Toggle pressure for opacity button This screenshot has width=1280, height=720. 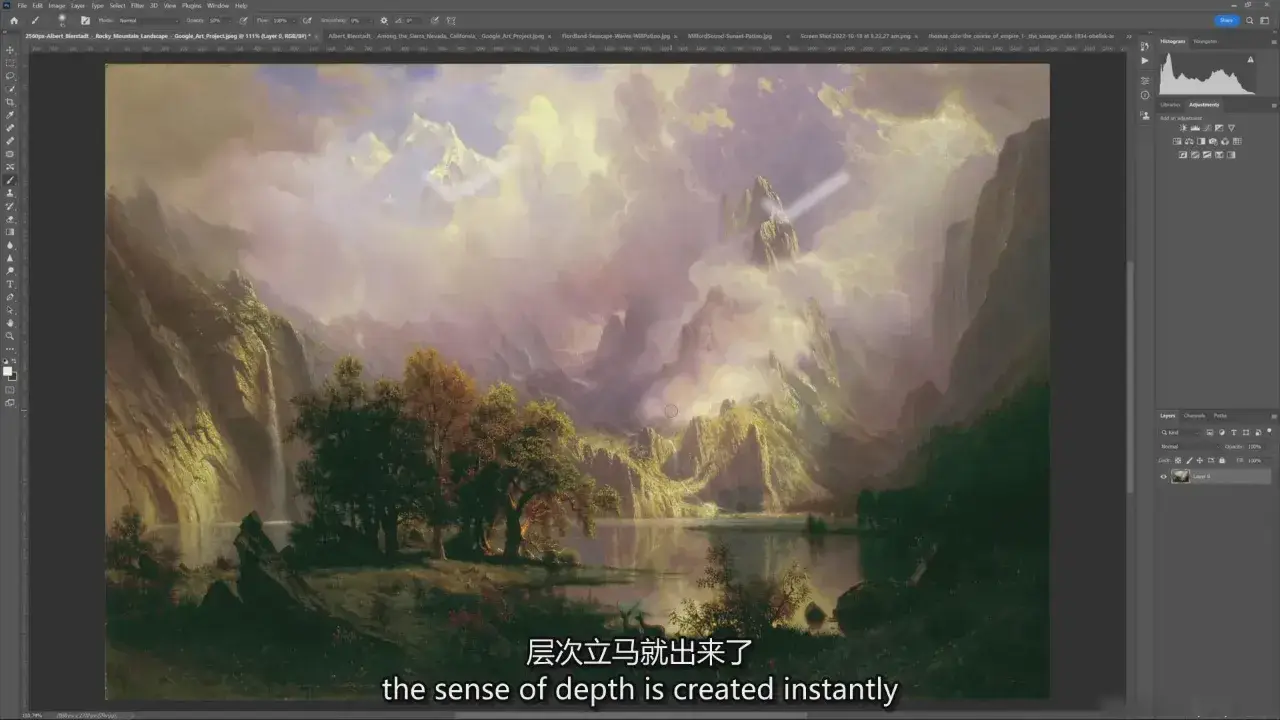point(243,20)
